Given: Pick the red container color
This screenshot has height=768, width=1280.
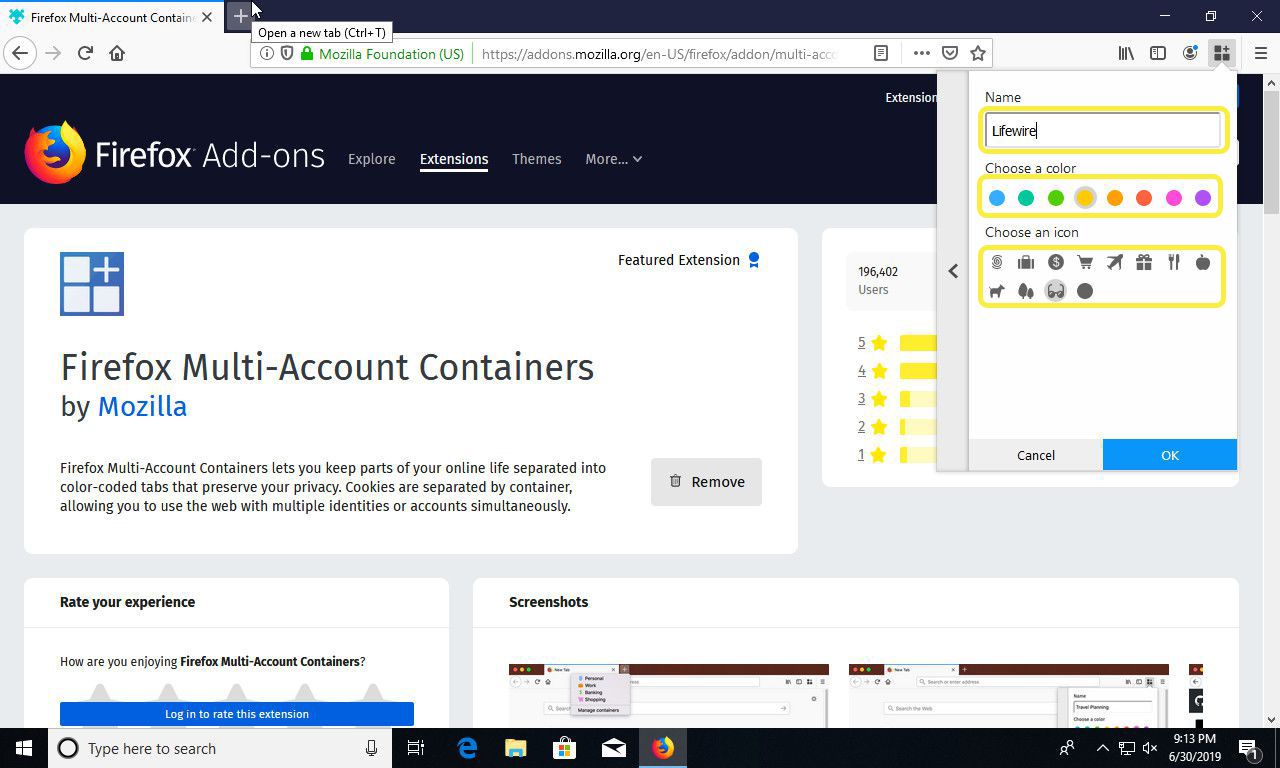Looking at the screenshot, I should tap(1144, 198).
